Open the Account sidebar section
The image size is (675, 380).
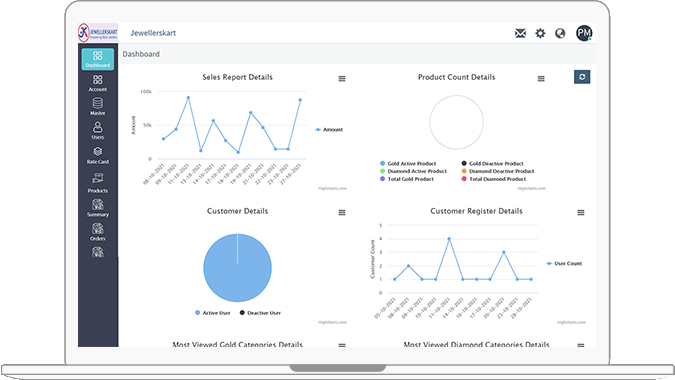(98, 83)
